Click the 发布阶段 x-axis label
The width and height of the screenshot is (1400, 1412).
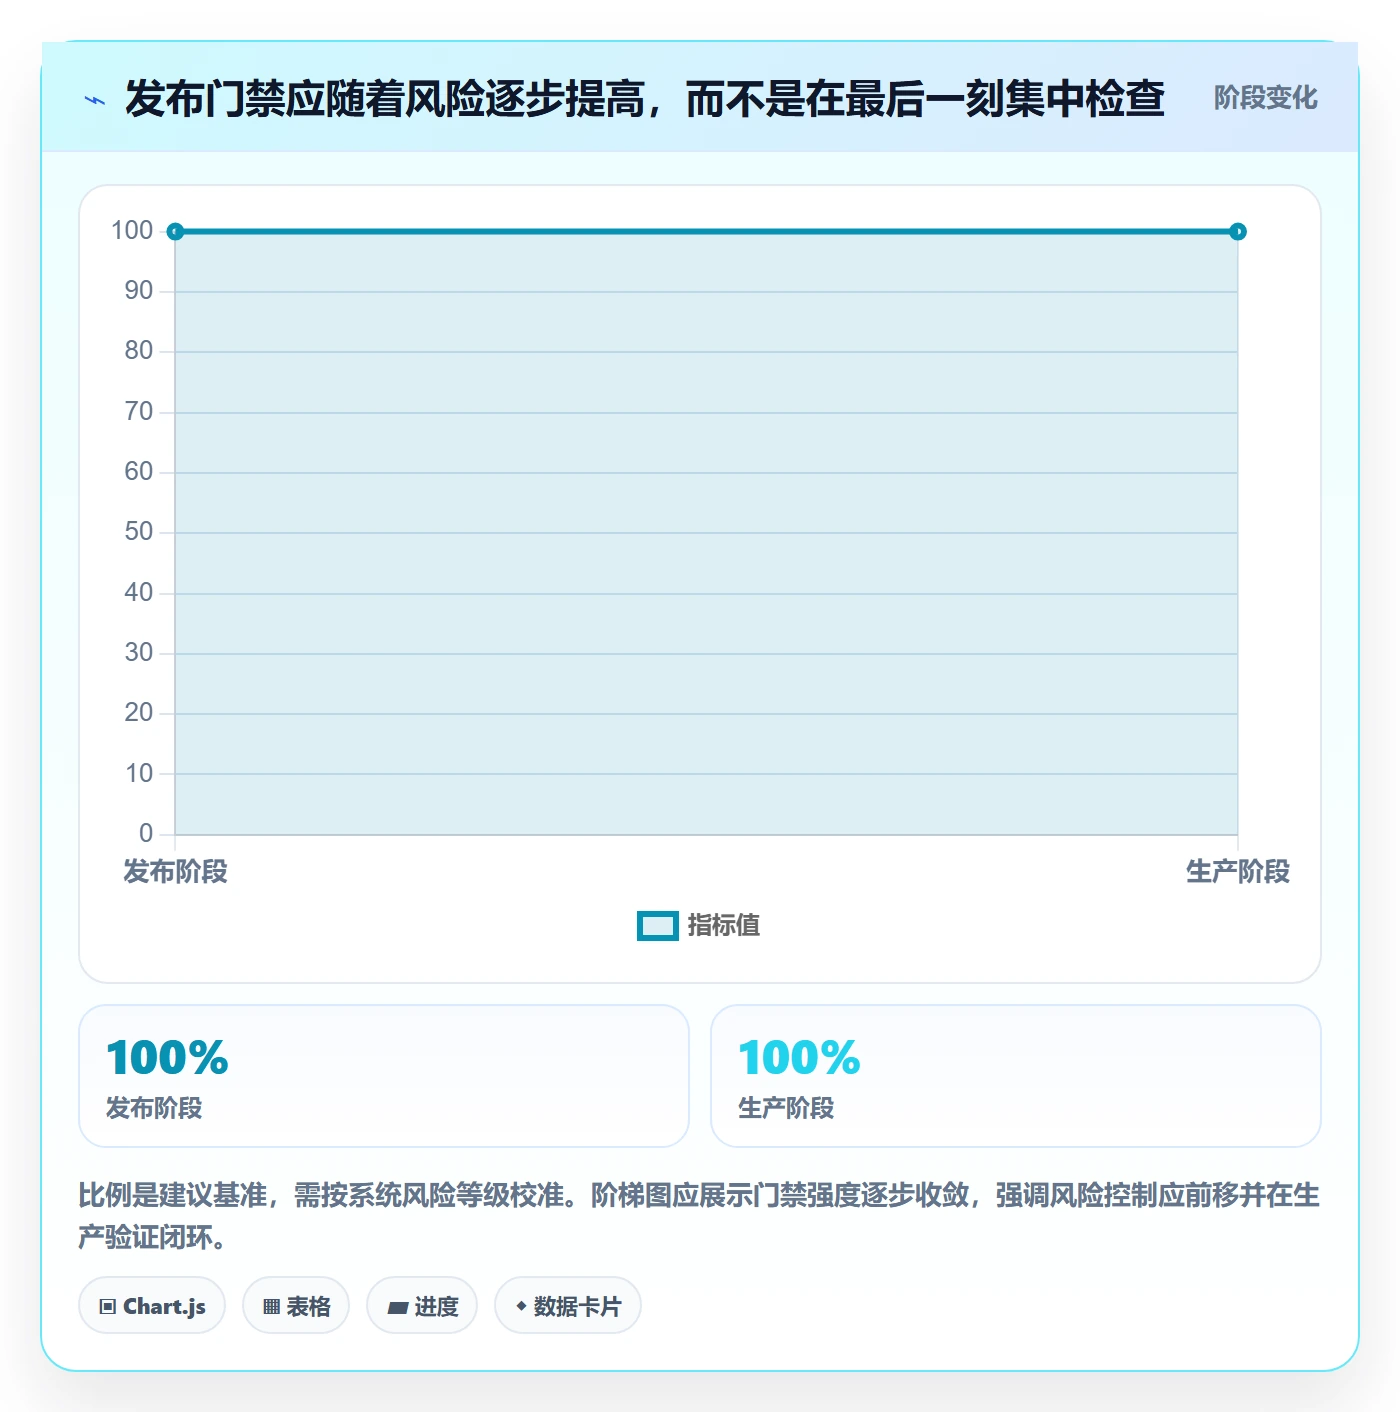click(175, 872)
